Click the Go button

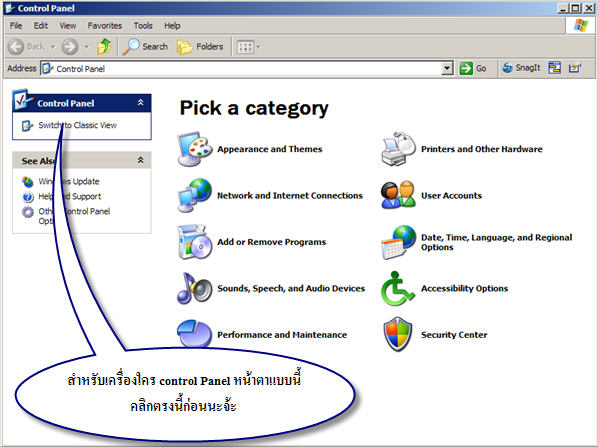tap(473, 68)
